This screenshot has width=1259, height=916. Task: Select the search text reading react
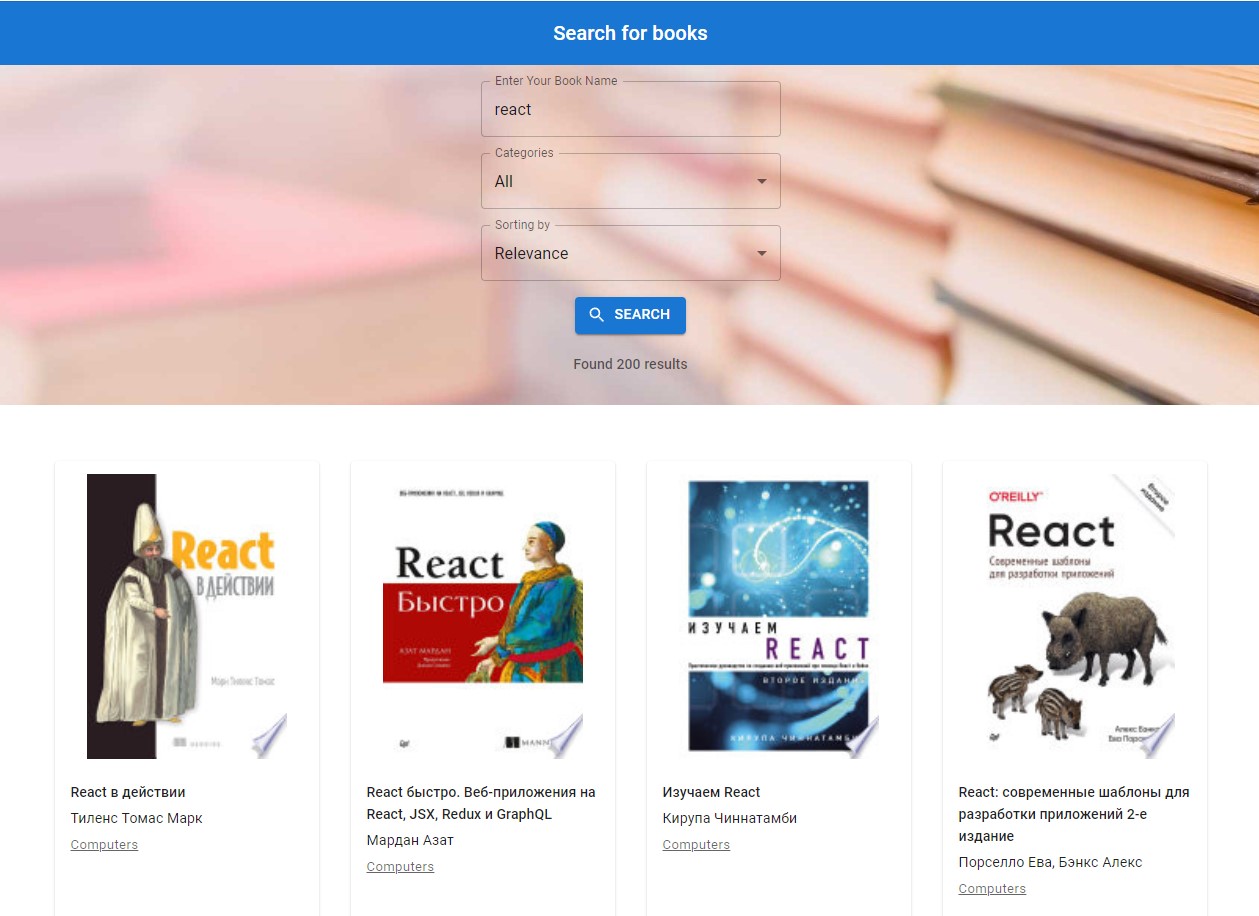[511, 109]
